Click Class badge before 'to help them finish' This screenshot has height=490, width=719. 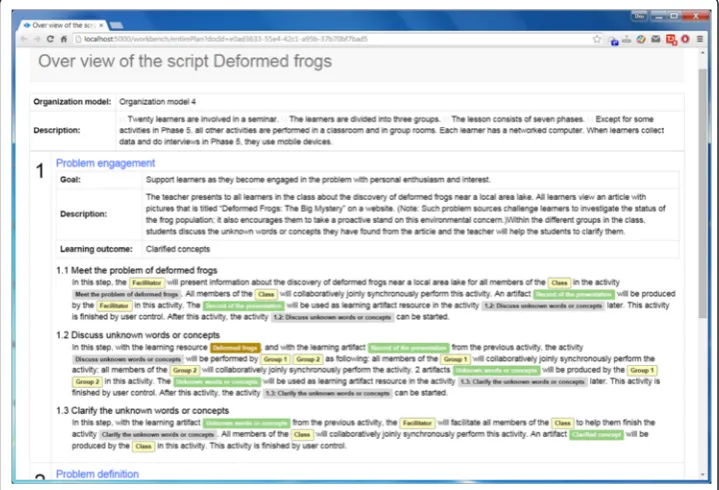563,423
